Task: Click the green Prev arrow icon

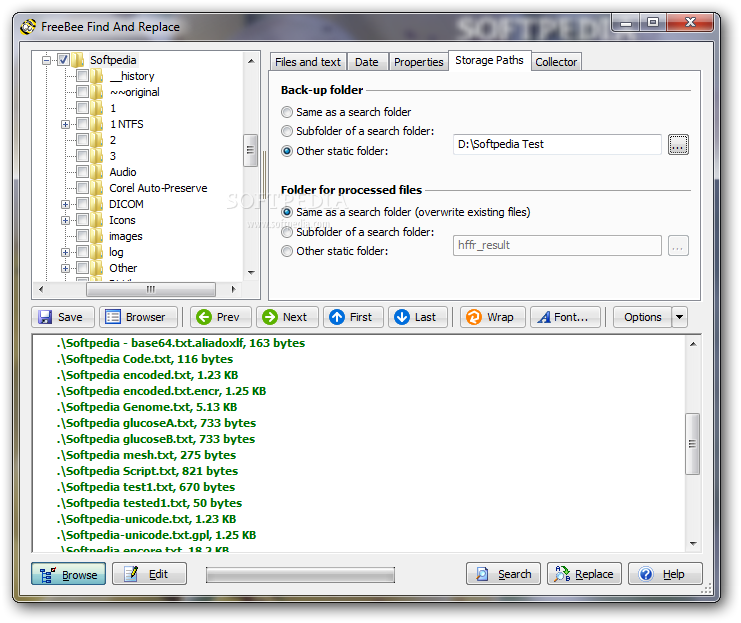Action: [x=204, y=317]
